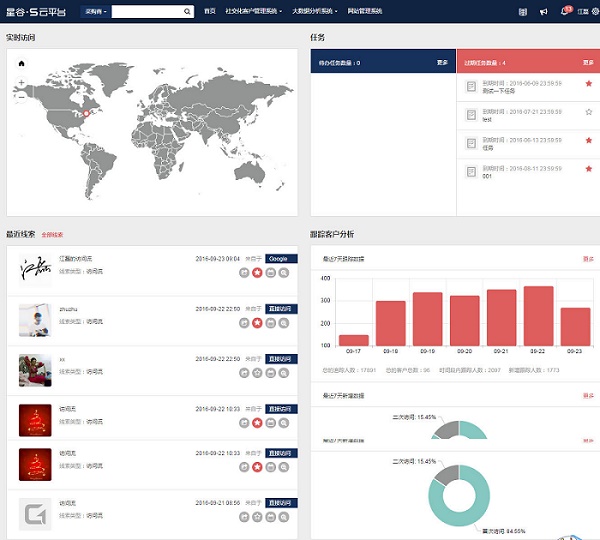Click the search magnifier in the search box
600x540 pixels.
187,12
